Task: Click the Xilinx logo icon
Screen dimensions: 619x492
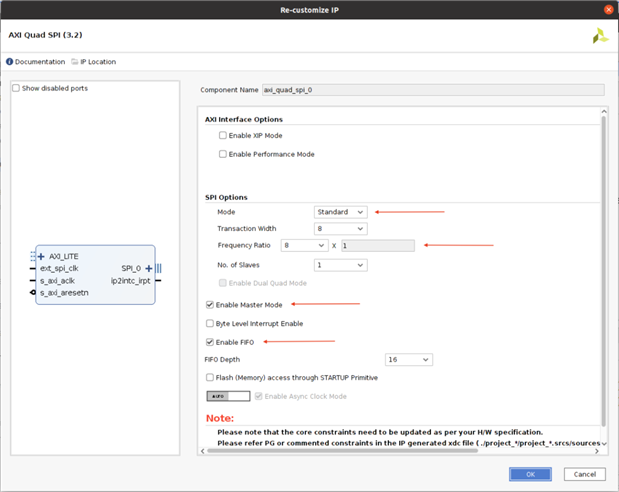Action: click(x=598, y=36)
